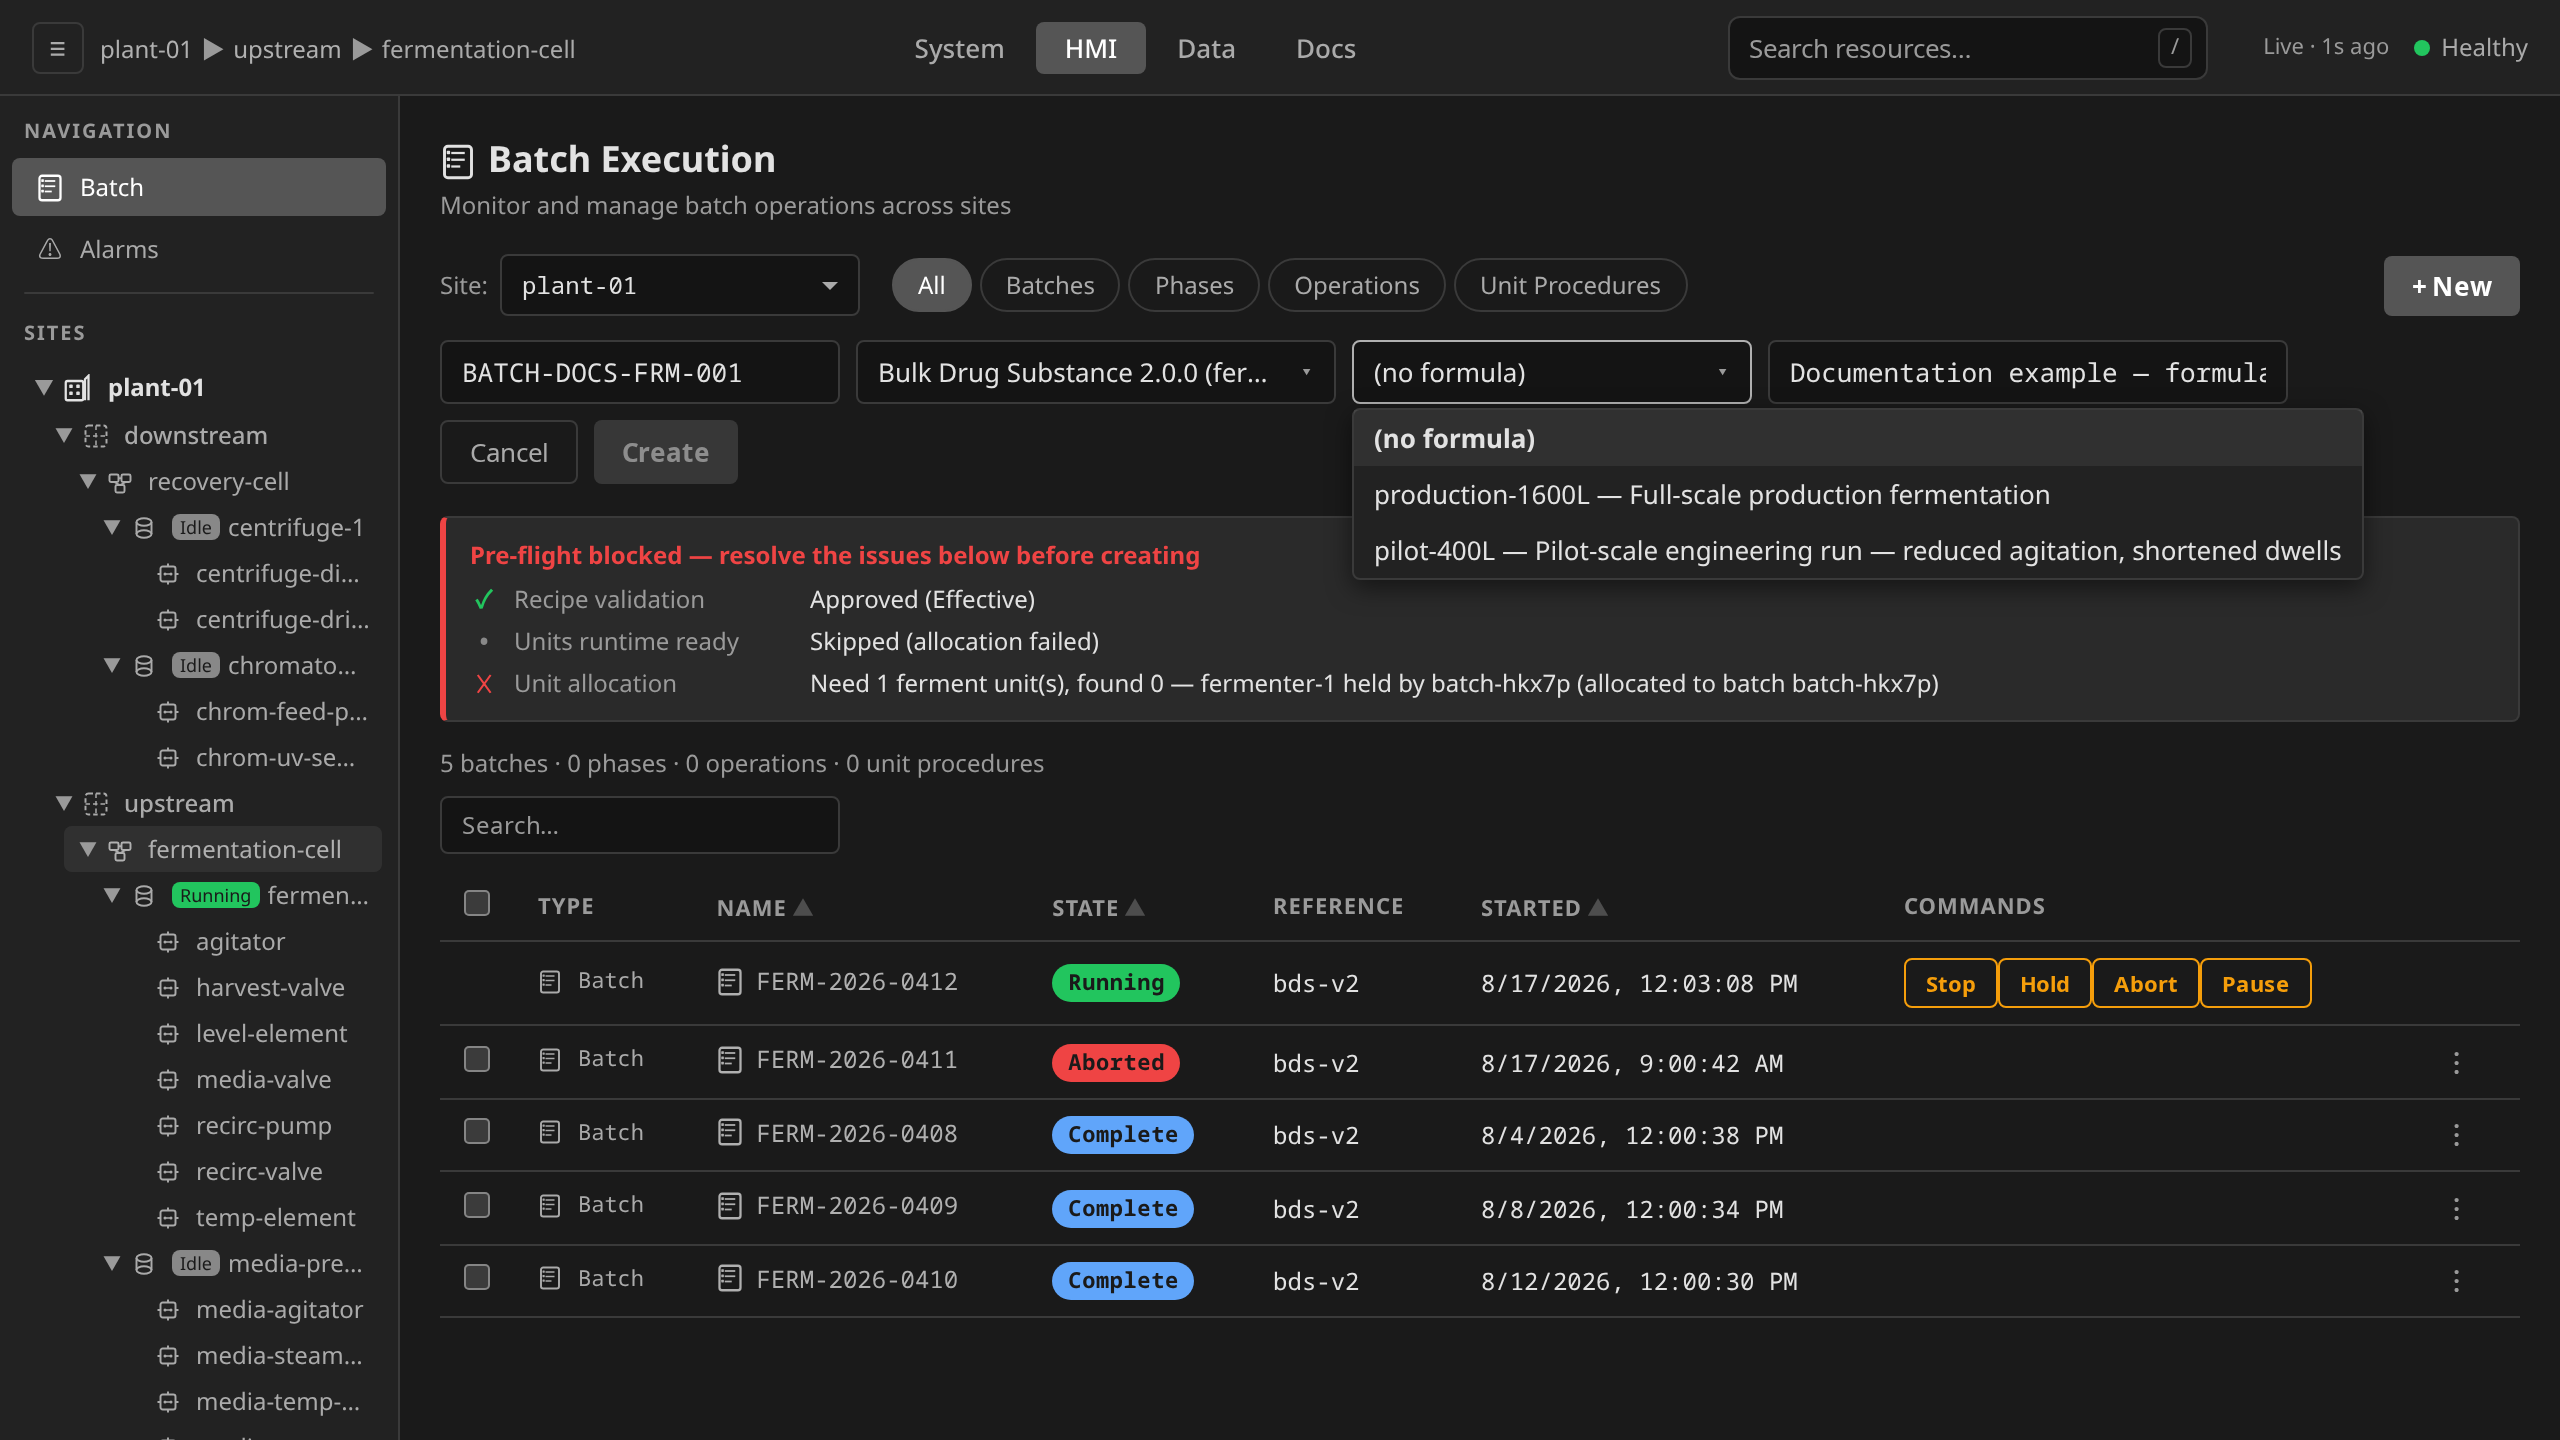The width and height of the screenshot is (2560, 1440).
Task: Check the FERM-2026-0409 row checkbox
Action: [477, 1205]
